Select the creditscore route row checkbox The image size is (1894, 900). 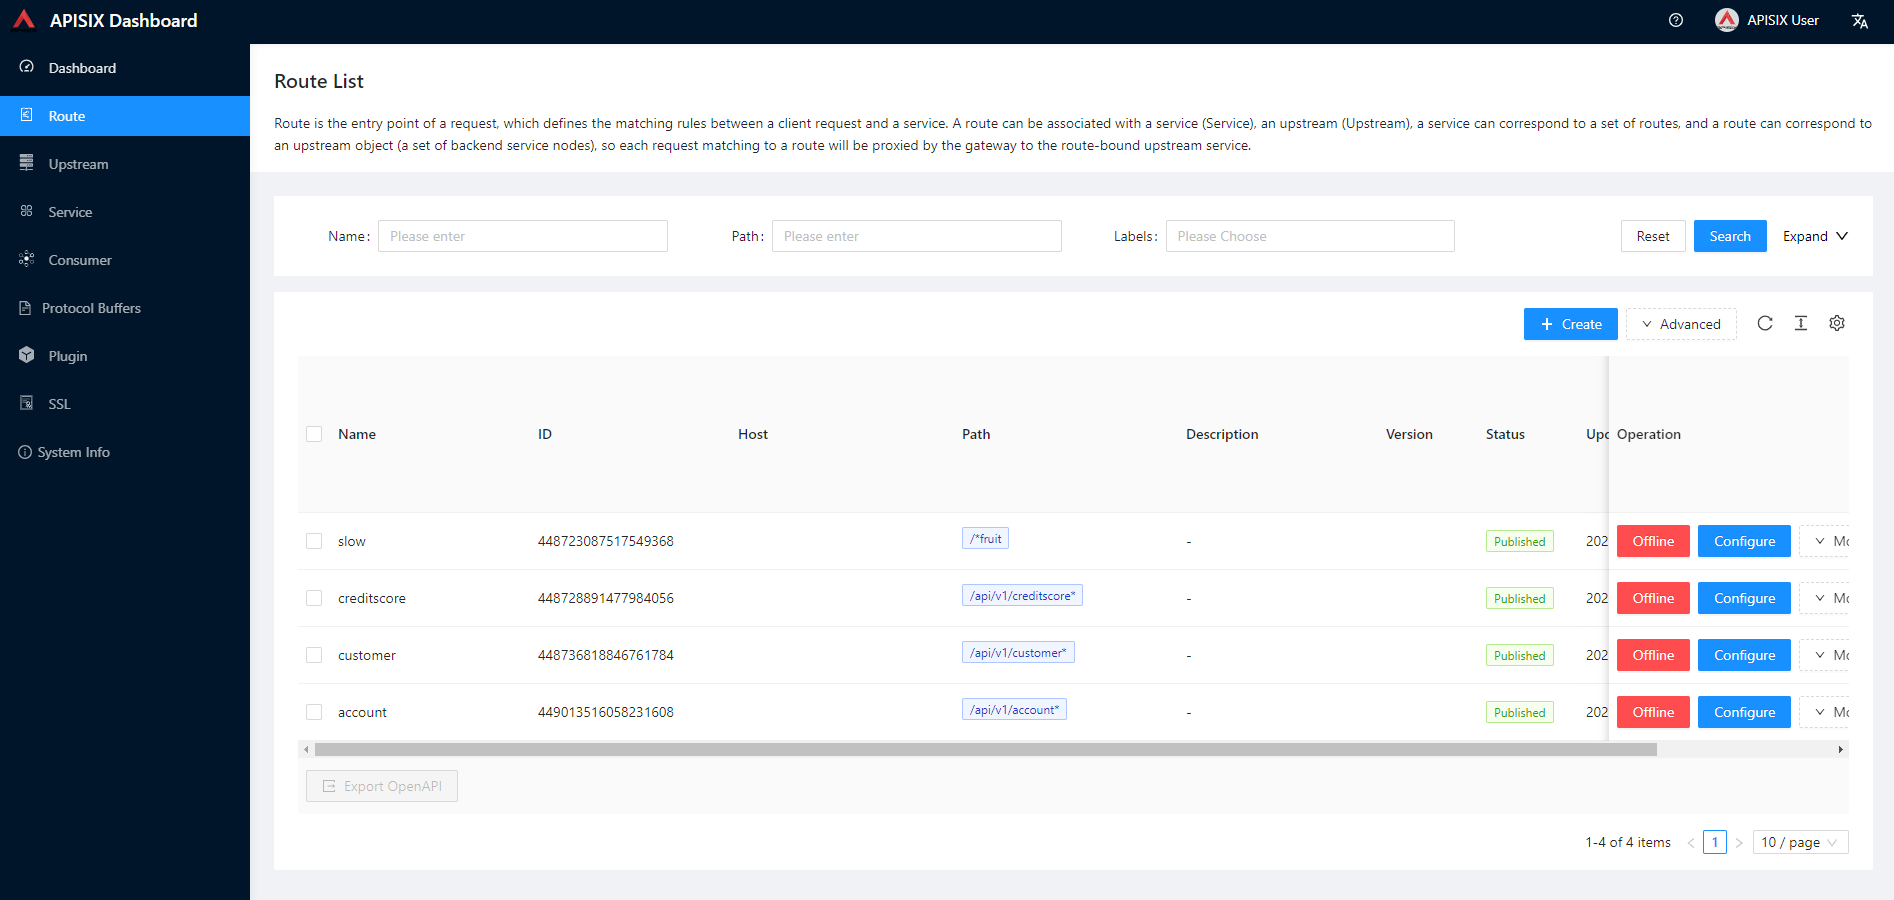point(314,598)
